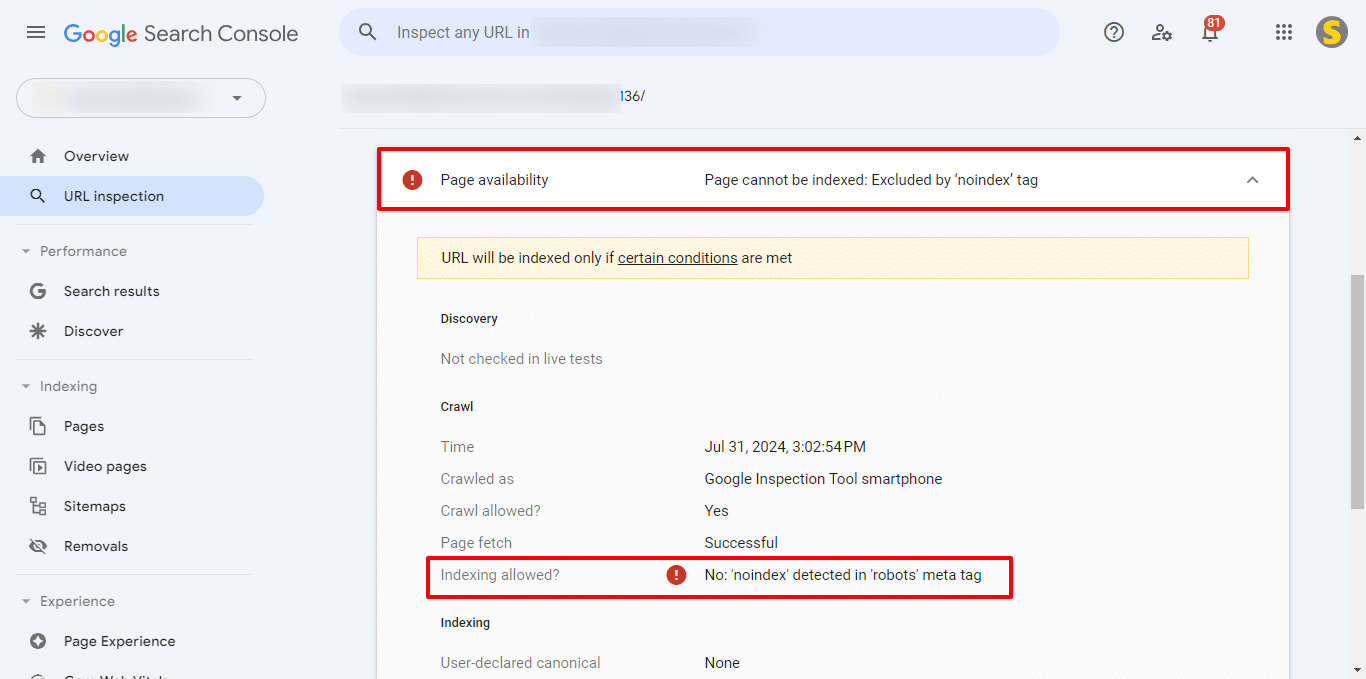Open users and permissions settings icon

(x=1162, y=32)
